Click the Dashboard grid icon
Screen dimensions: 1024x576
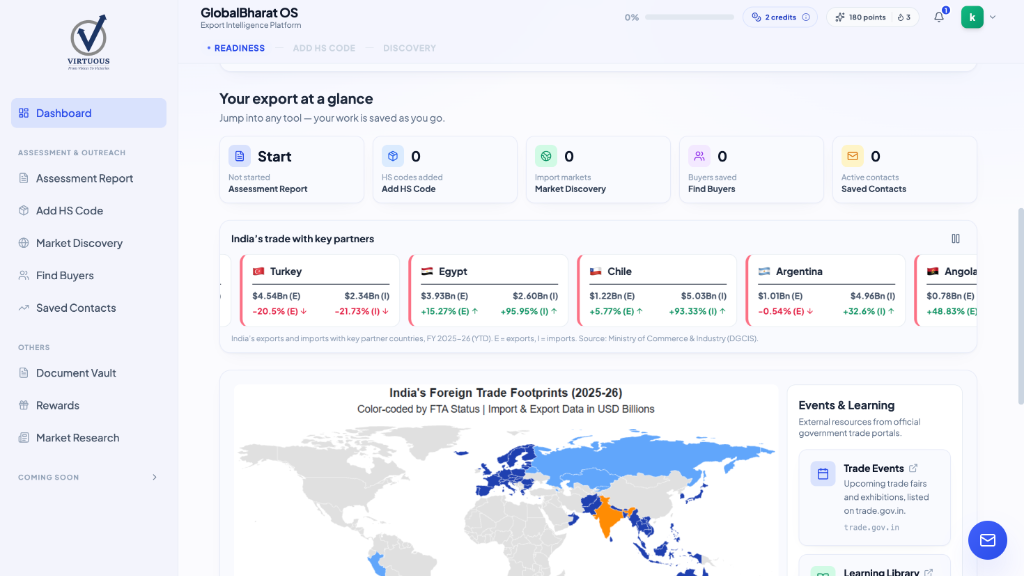tap(24, 113)
